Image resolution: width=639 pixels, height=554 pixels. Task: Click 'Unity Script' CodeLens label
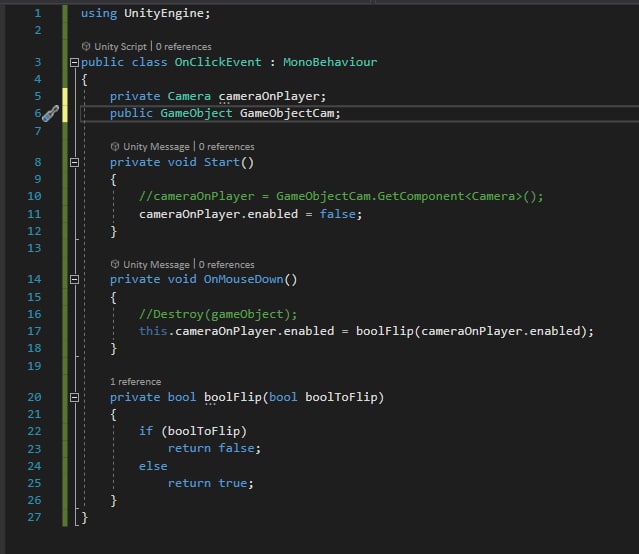[x=120, y=47]
